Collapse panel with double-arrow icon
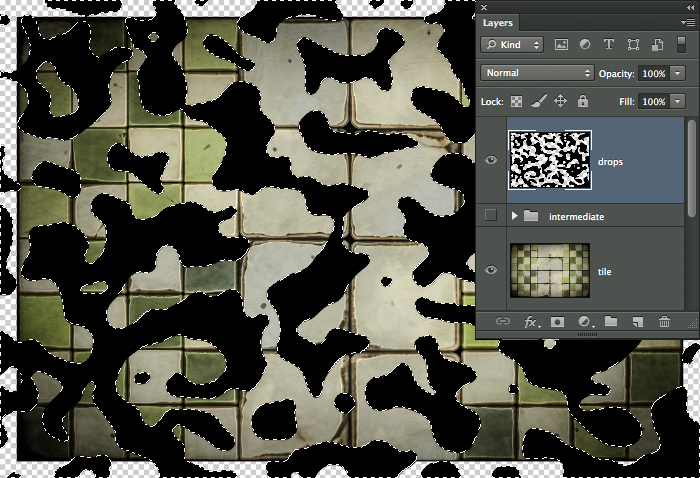The width and height of the screenshot is (700, 478). (x=690, y=7)
